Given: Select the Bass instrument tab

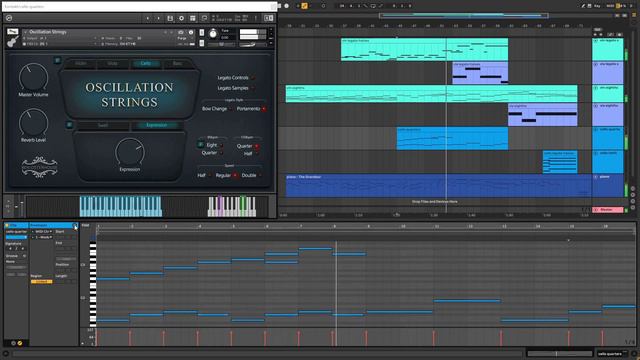Looking at the screenshot, I should pyautogui.click(x=178, y=63).
